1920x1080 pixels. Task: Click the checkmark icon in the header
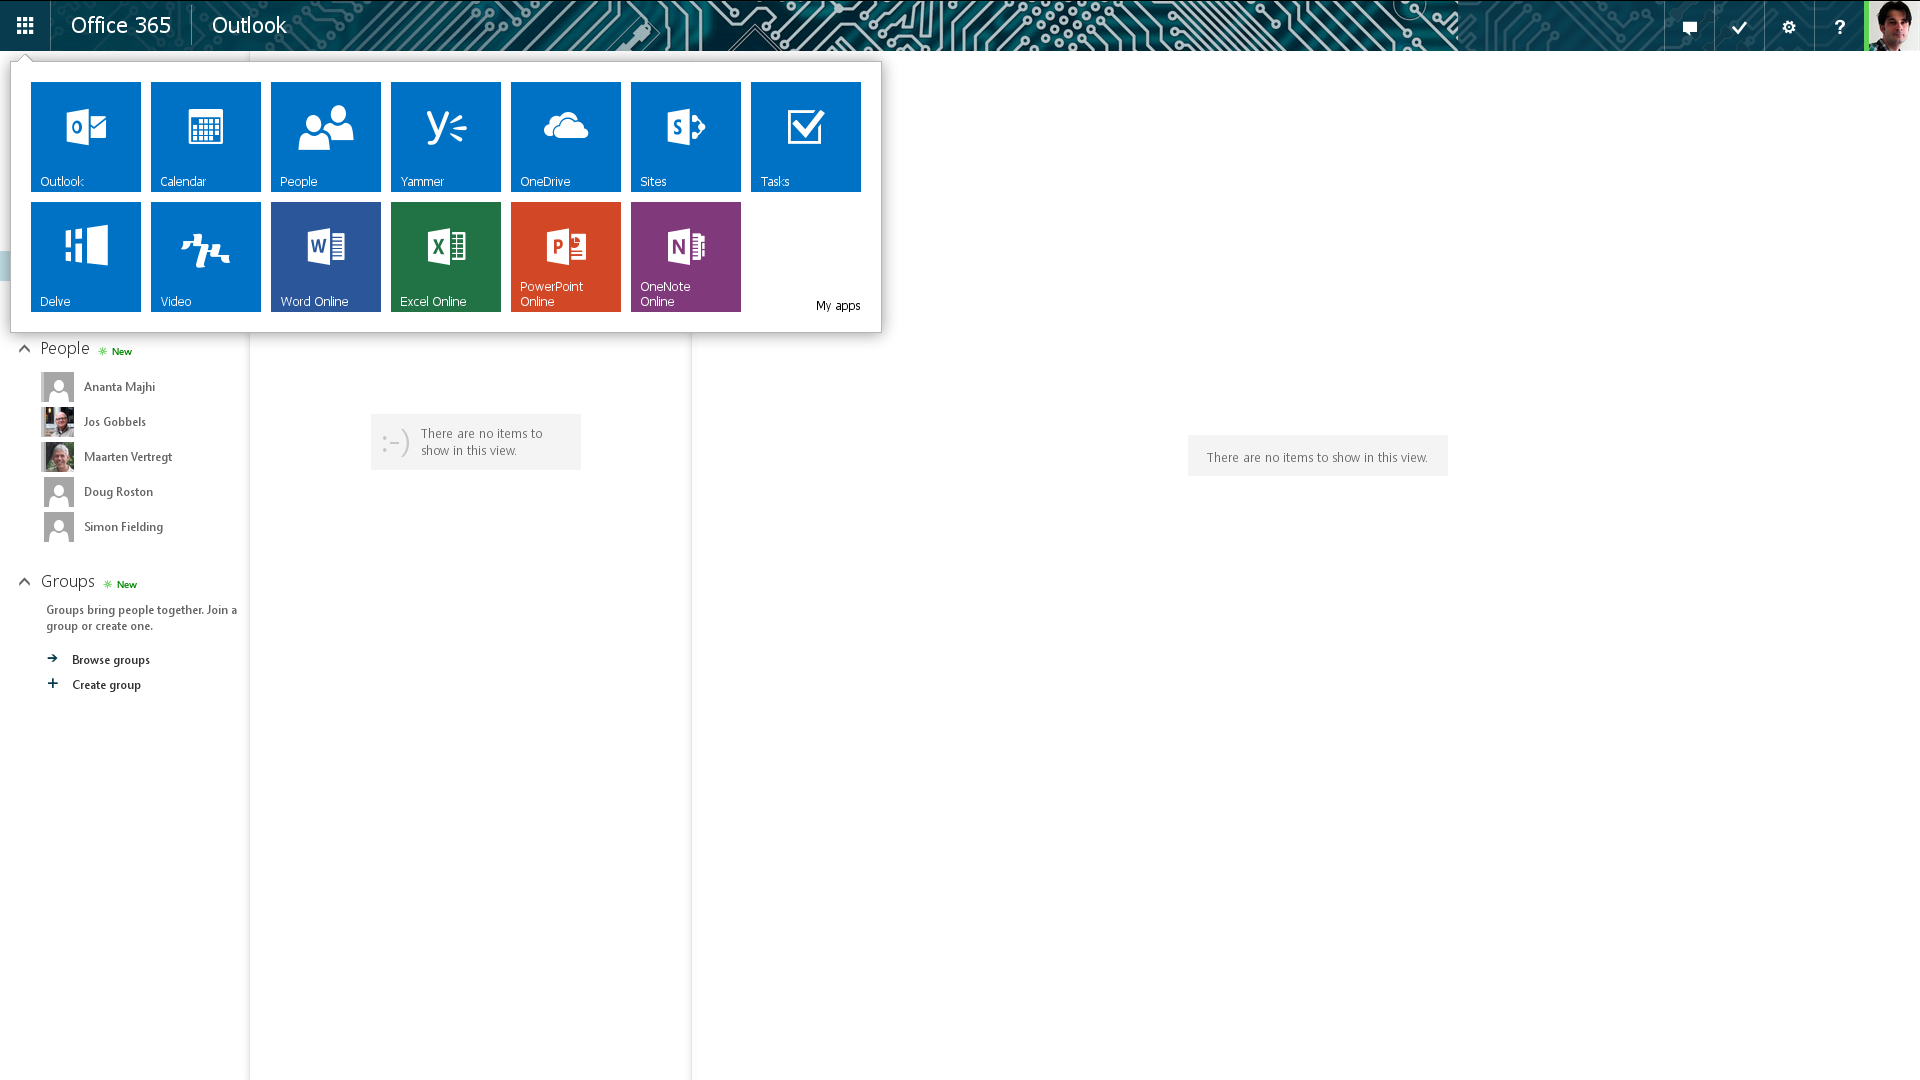[x=1740, y=26]
